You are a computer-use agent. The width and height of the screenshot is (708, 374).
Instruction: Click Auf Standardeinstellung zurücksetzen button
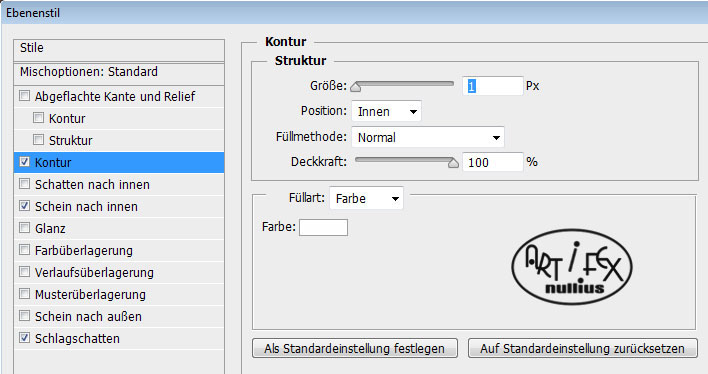pyautogui.click(x=582, y=349)
